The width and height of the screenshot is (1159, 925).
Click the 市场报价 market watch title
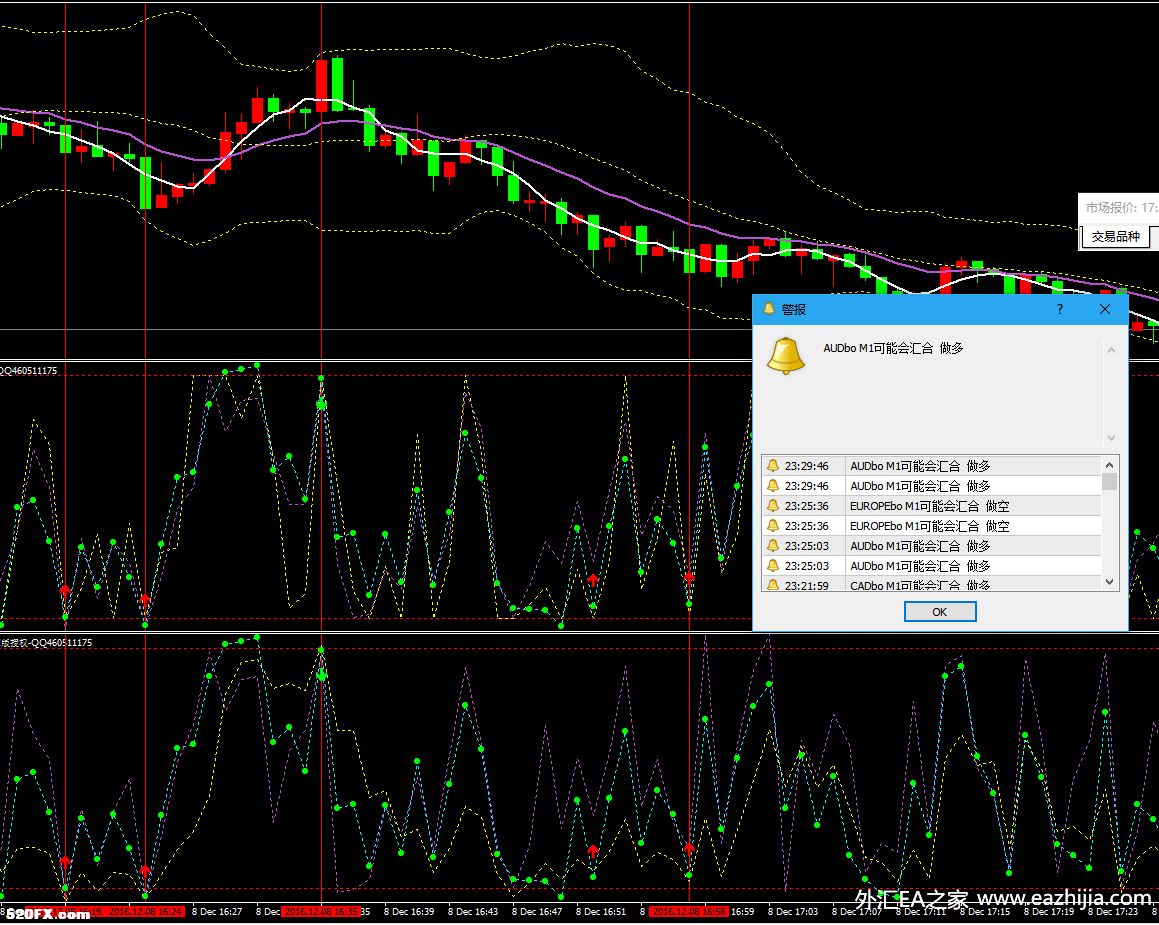tap(1120, 208)
